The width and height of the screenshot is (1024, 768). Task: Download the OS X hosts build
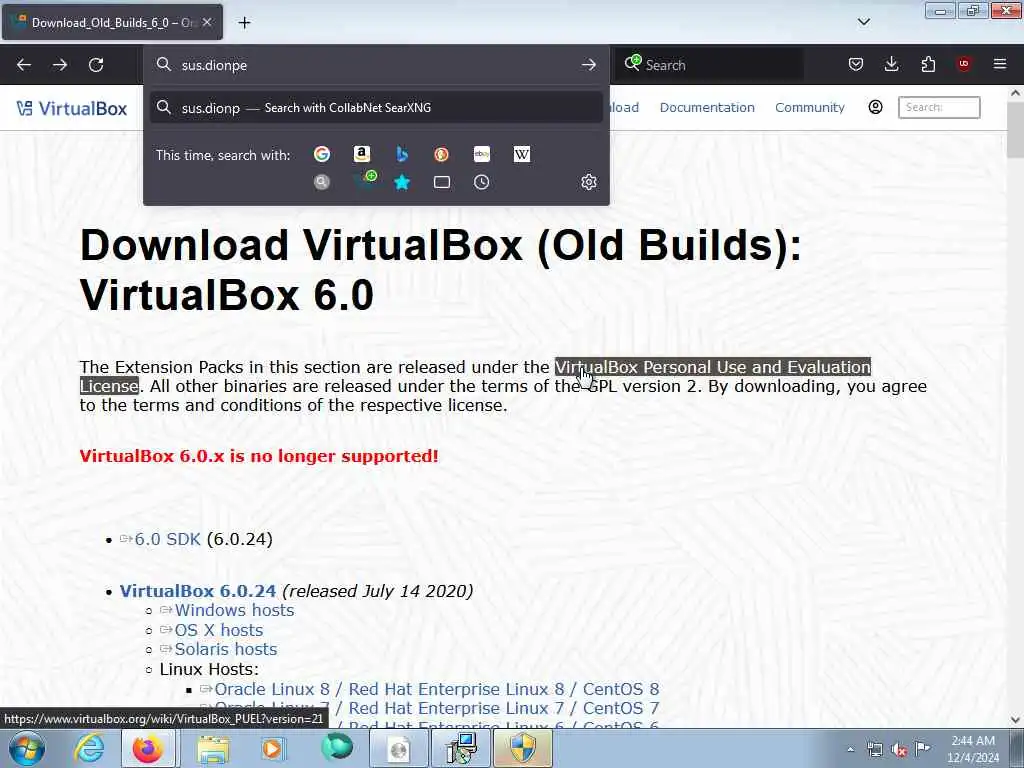[218, 630]
